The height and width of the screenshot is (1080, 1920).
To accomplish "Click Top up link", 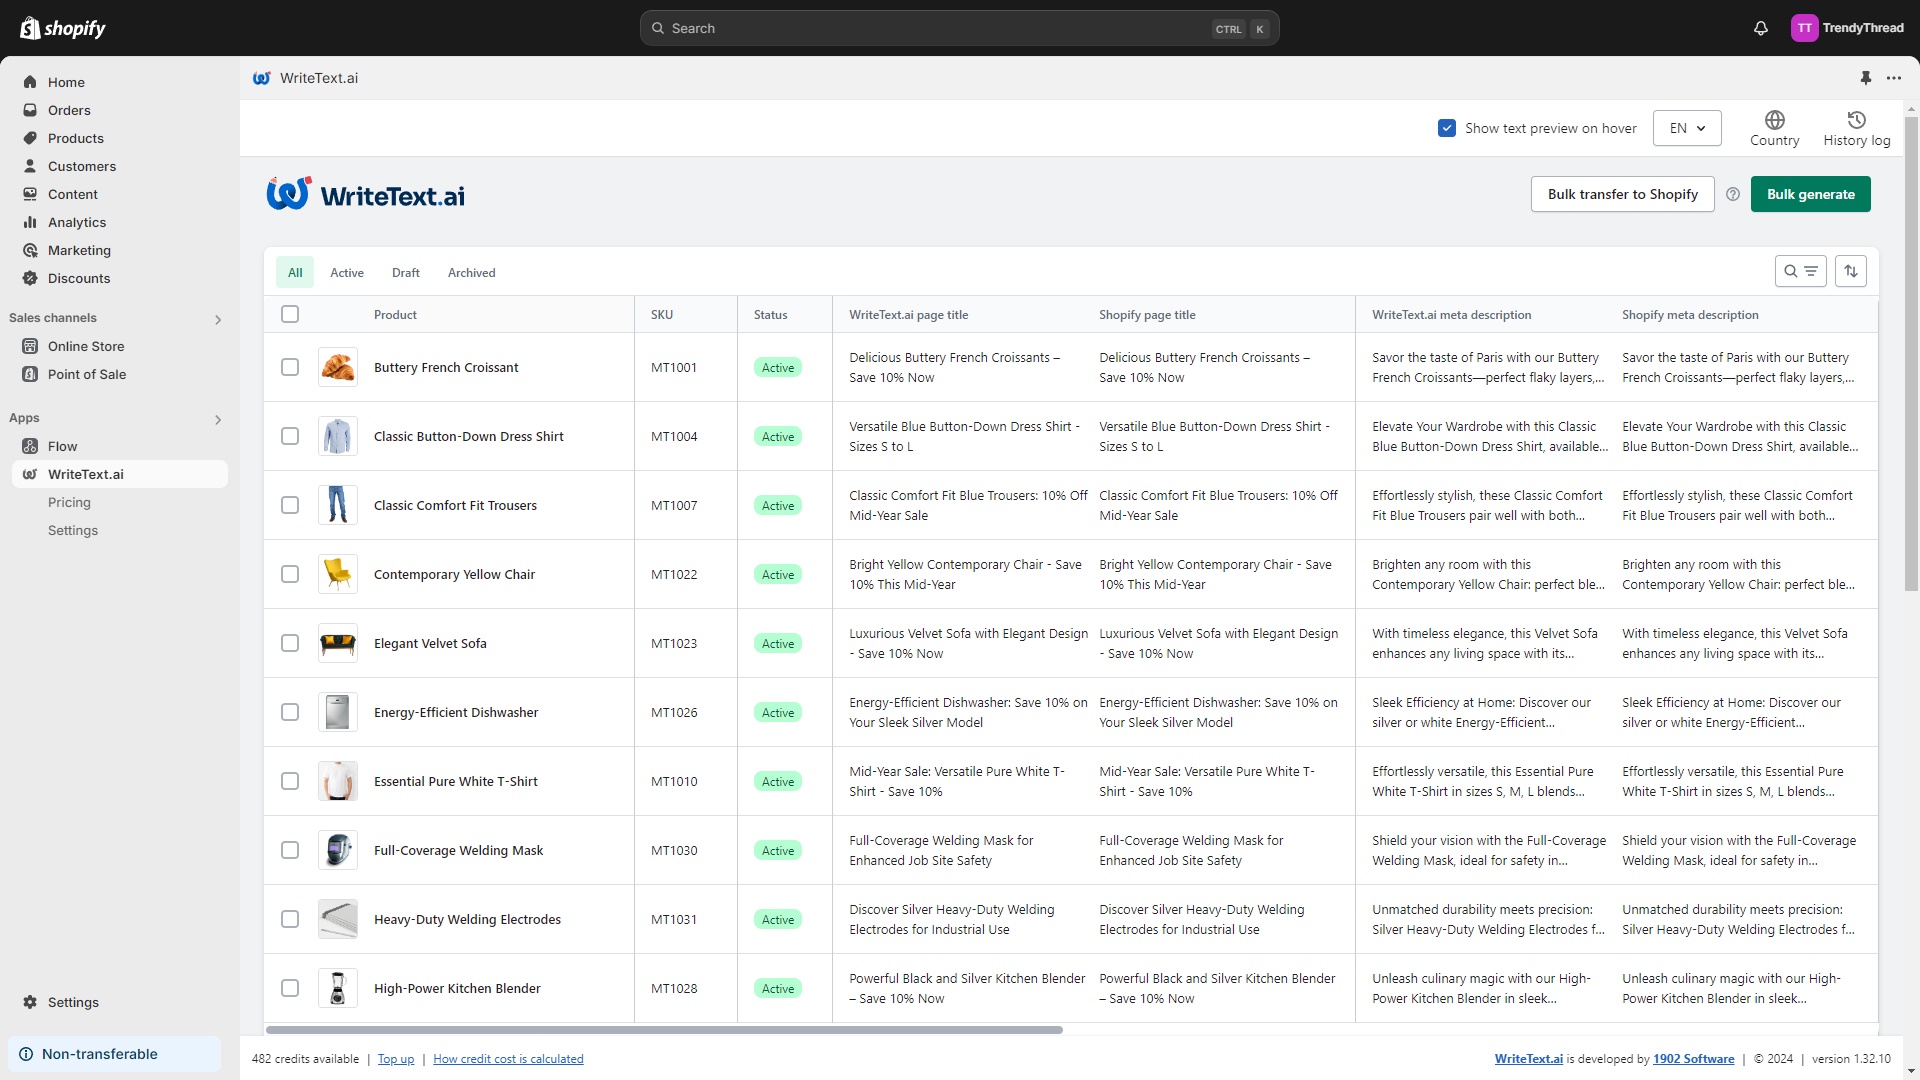I will coord(396,1059).
